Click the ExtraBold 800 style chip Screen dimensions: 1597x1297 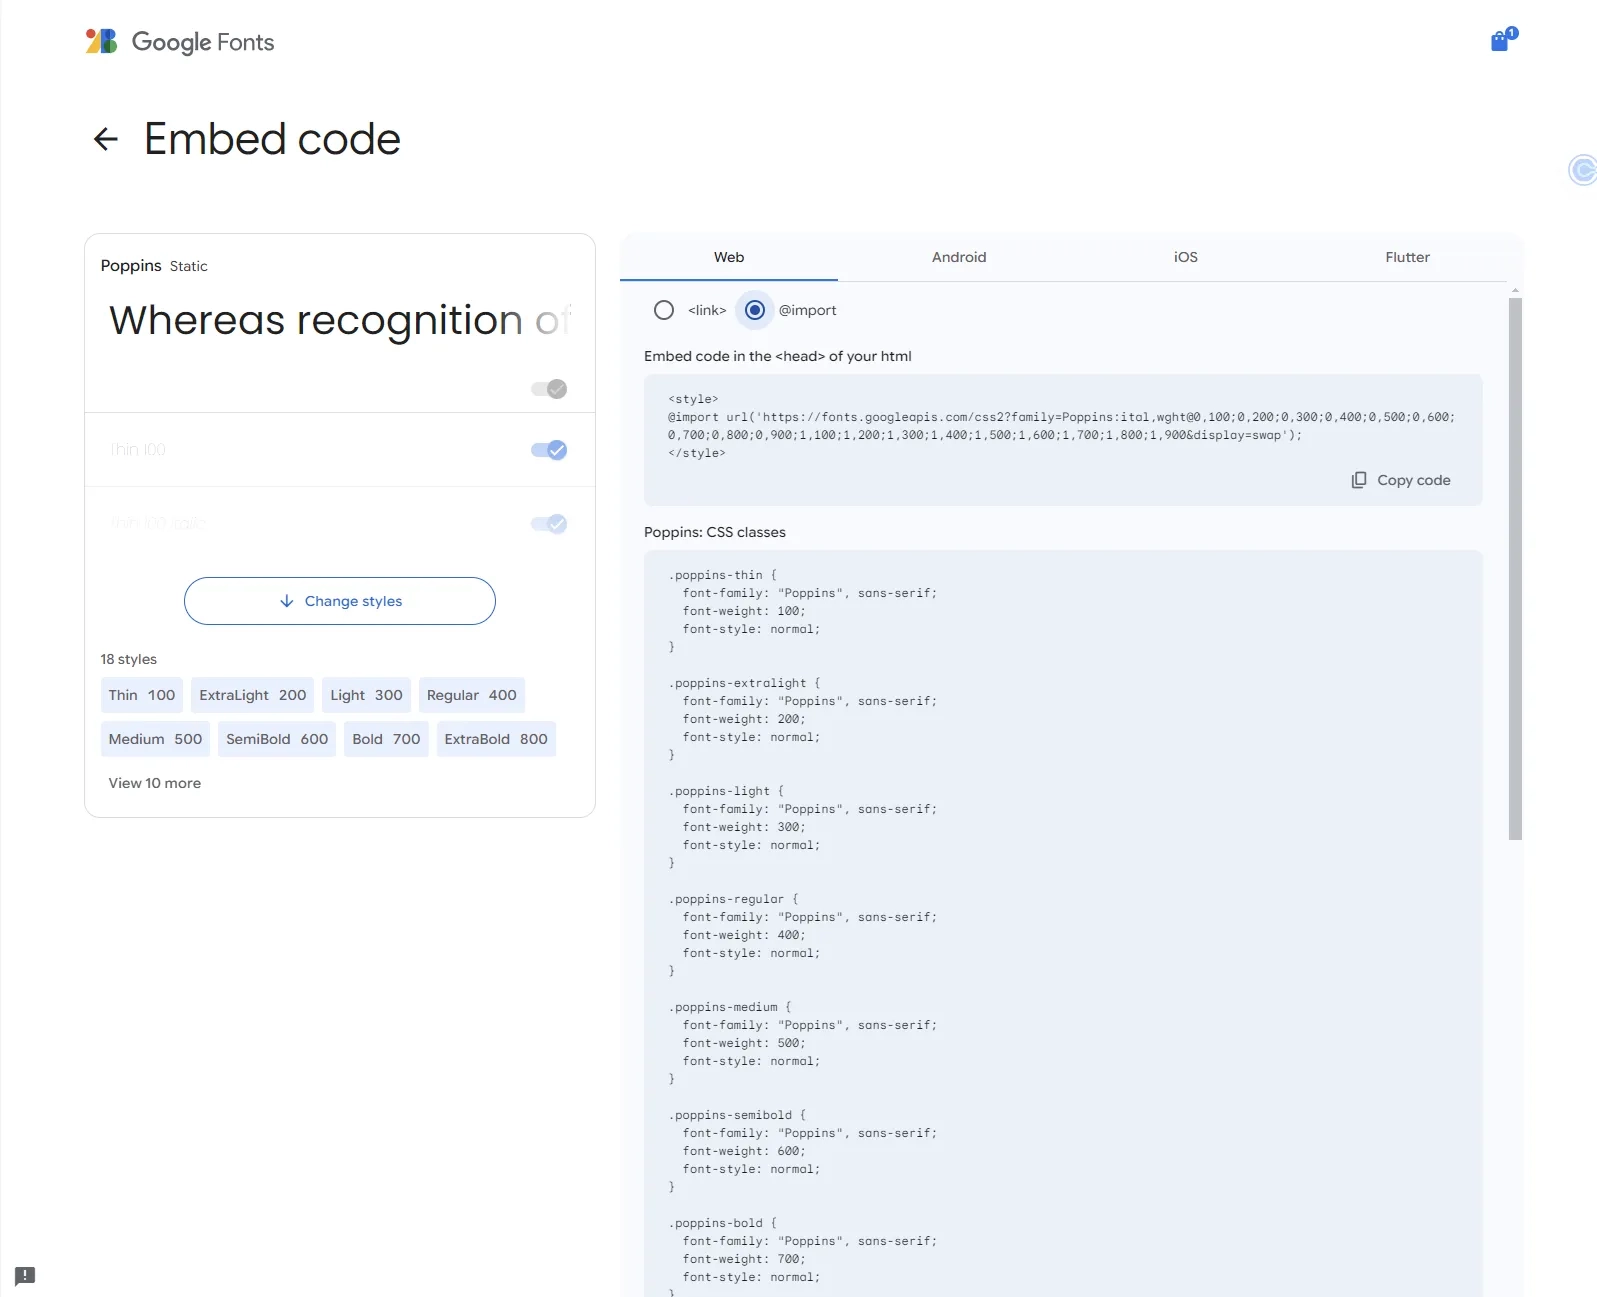pyautogui.click(x=496, y=739)
